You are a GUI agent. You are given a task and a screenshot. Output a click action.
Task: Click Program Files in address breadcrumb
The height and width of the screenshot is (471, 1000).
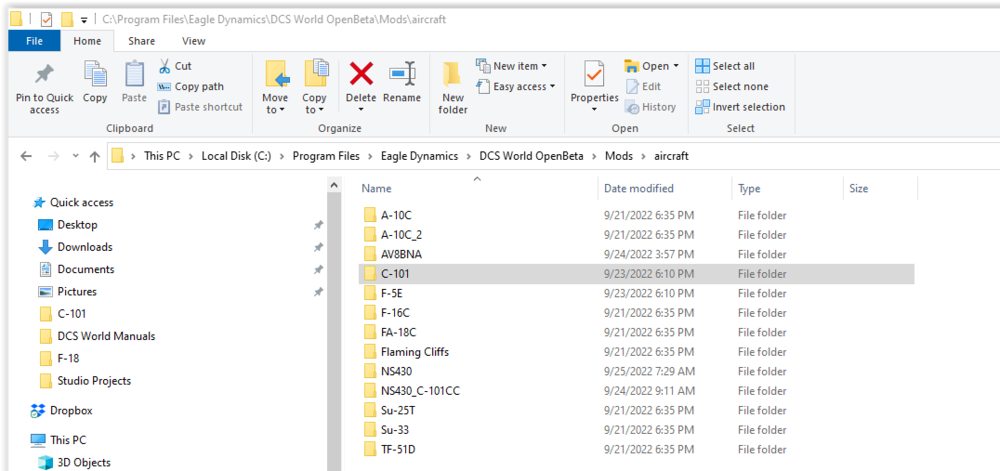tap(326, 156)
